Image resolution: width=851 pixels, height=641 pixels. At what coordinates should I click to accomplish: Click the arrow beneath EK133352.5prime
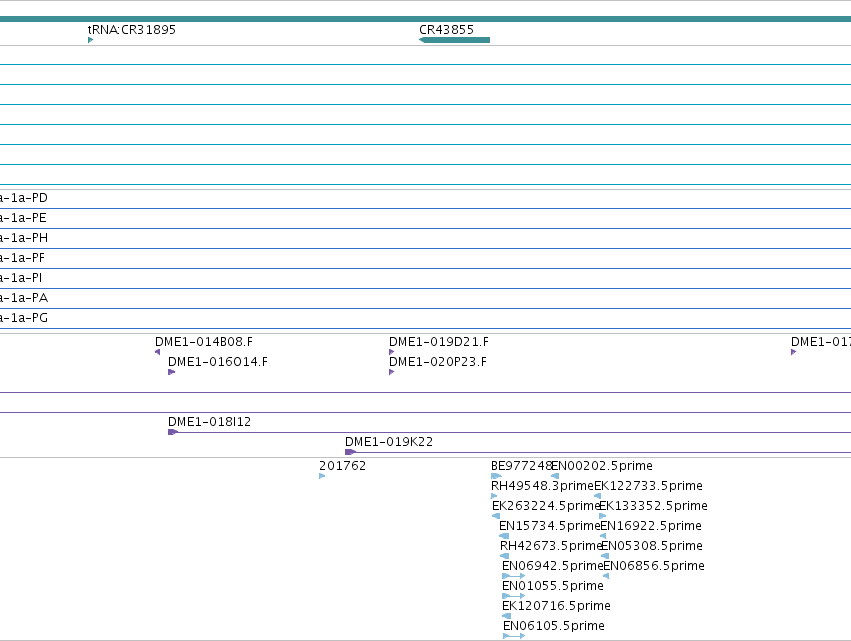[602, 516]
